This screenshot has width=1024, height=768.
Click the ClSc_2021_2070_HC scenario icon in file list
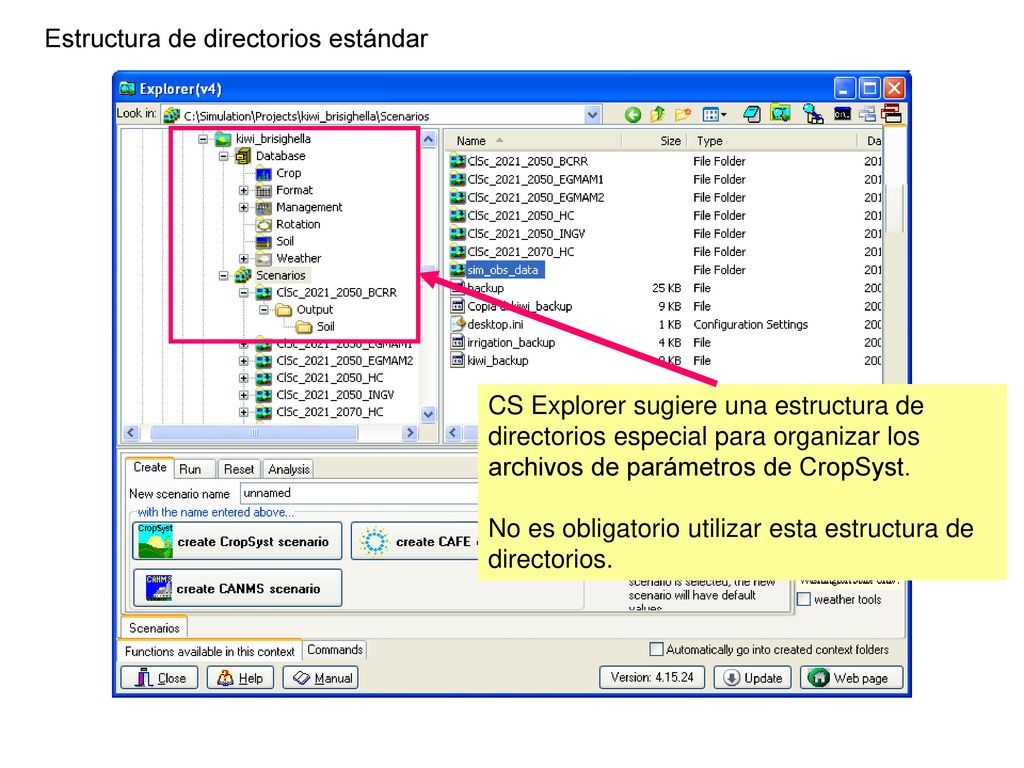pos(458,251)
